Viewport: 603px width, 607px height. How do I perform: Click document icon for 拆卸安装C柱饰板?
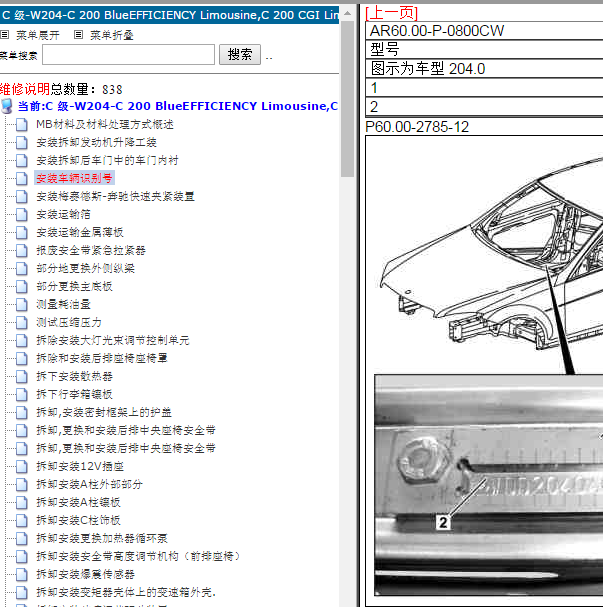pos(22,521)
